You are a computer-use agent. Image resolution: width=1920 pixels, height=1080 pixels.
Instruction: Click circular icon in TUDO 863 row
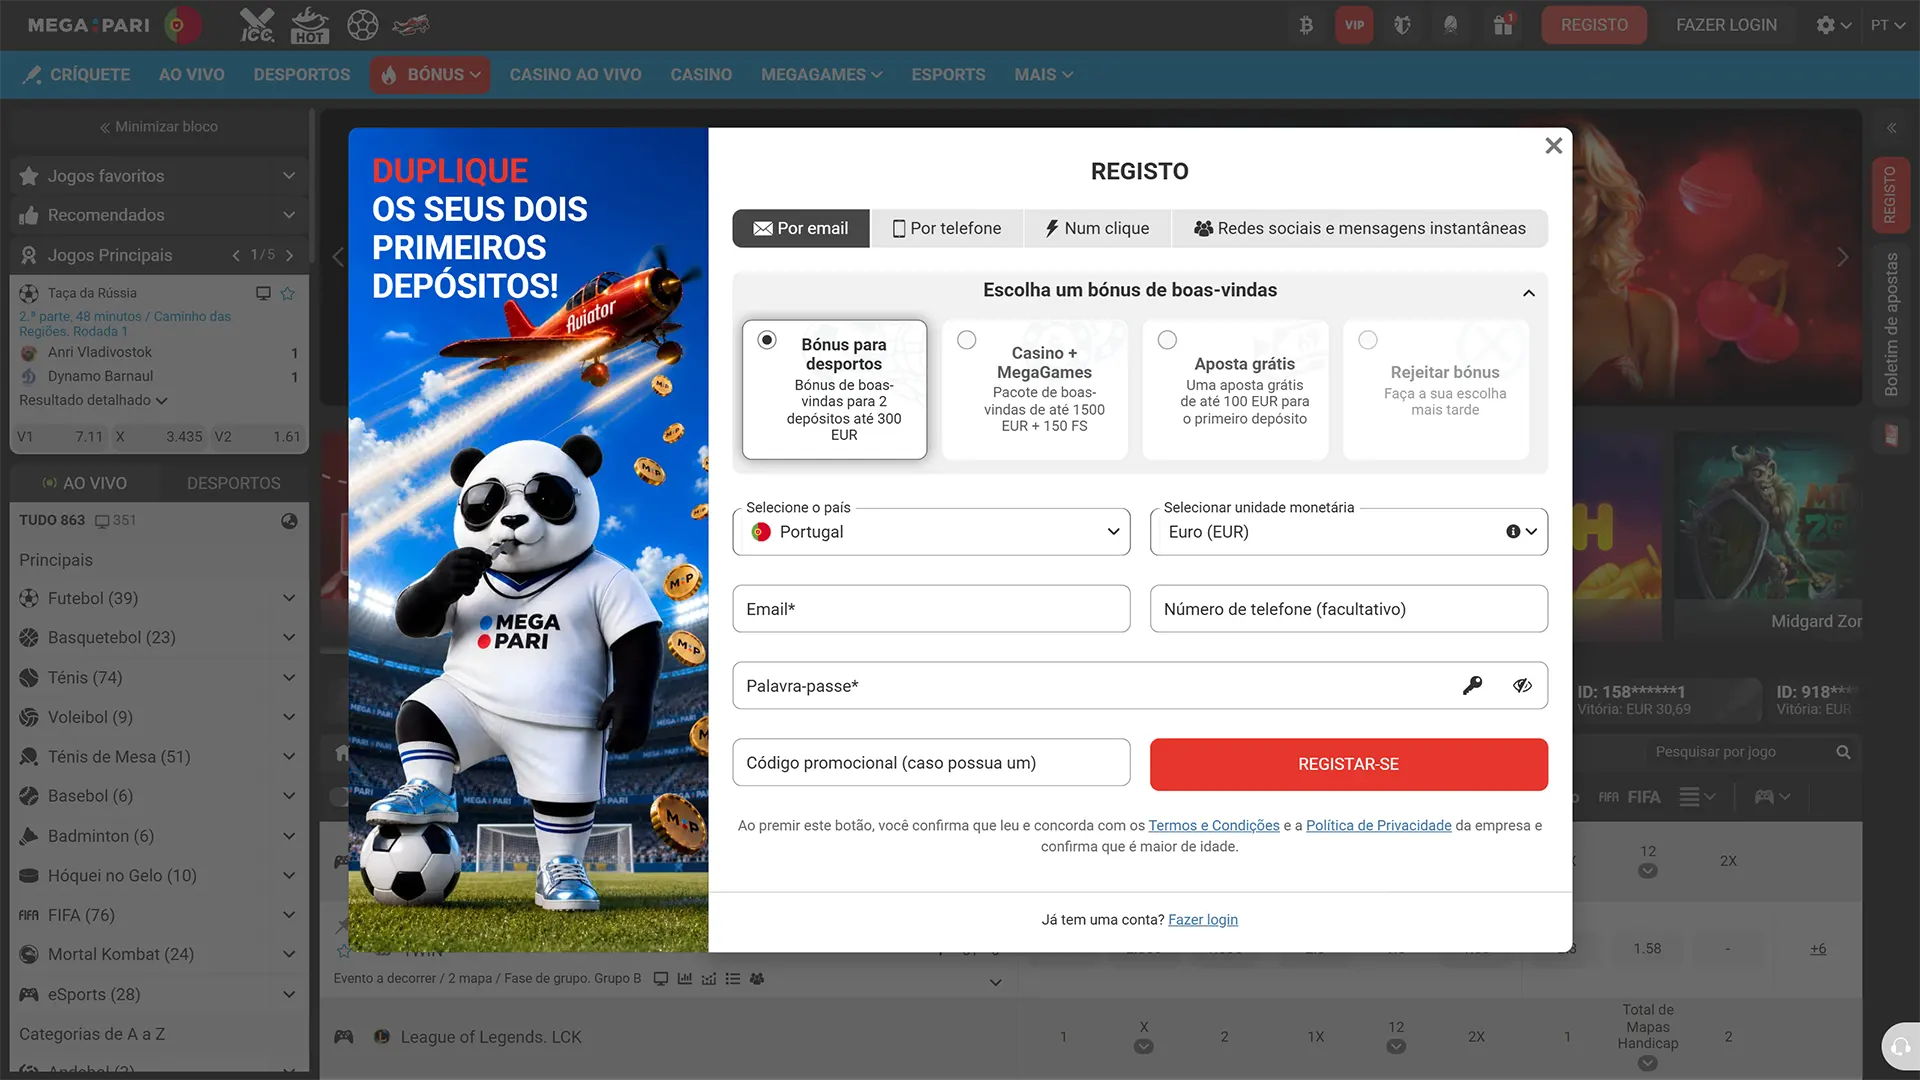click(x=289, y=521)
